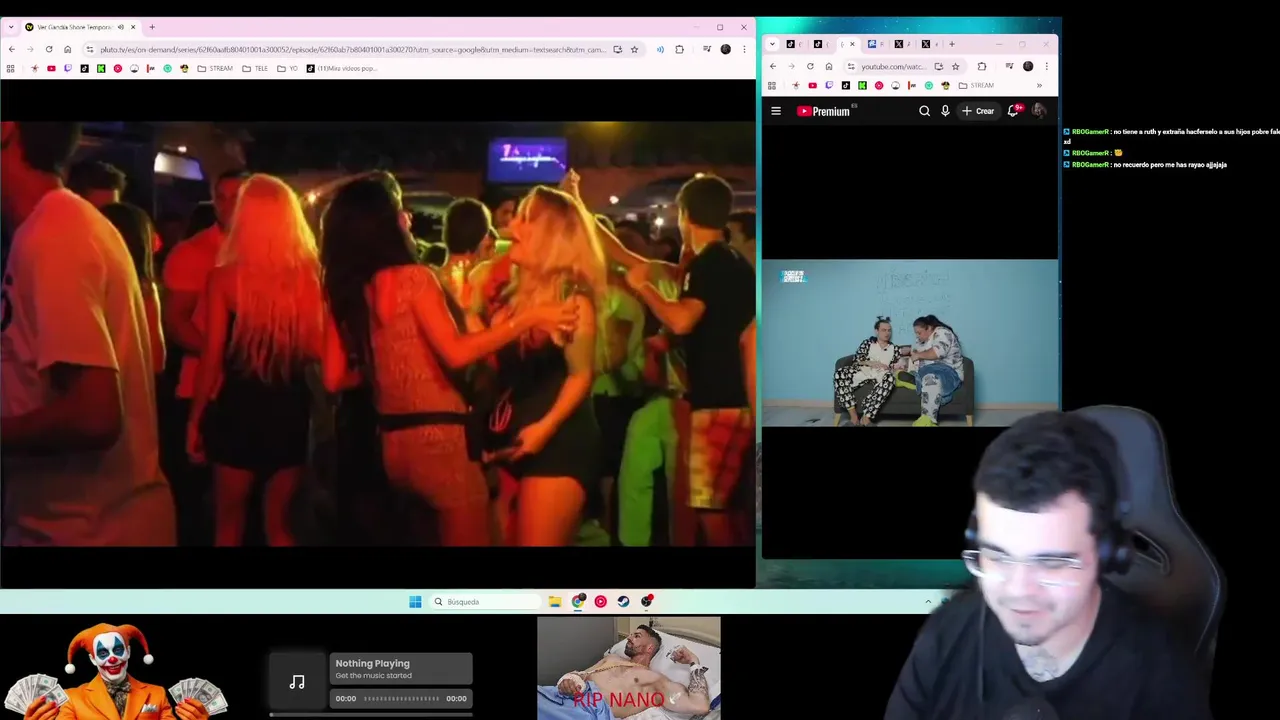Bookmark the Pluto TV page with star icon

(634, 49)
